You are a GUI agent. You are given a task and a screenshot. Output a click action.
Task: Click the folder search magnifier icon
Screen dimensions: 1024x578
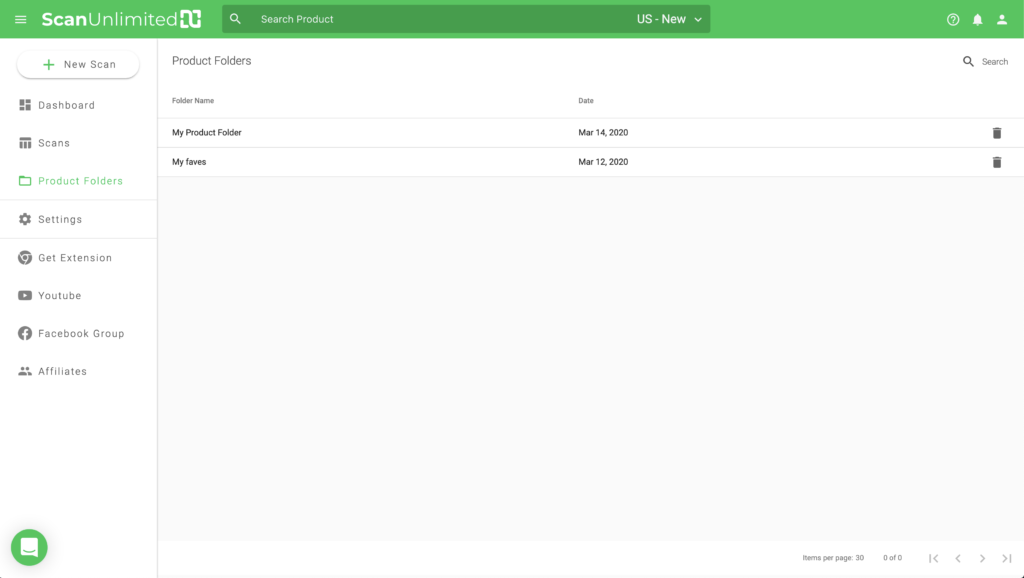968,62
